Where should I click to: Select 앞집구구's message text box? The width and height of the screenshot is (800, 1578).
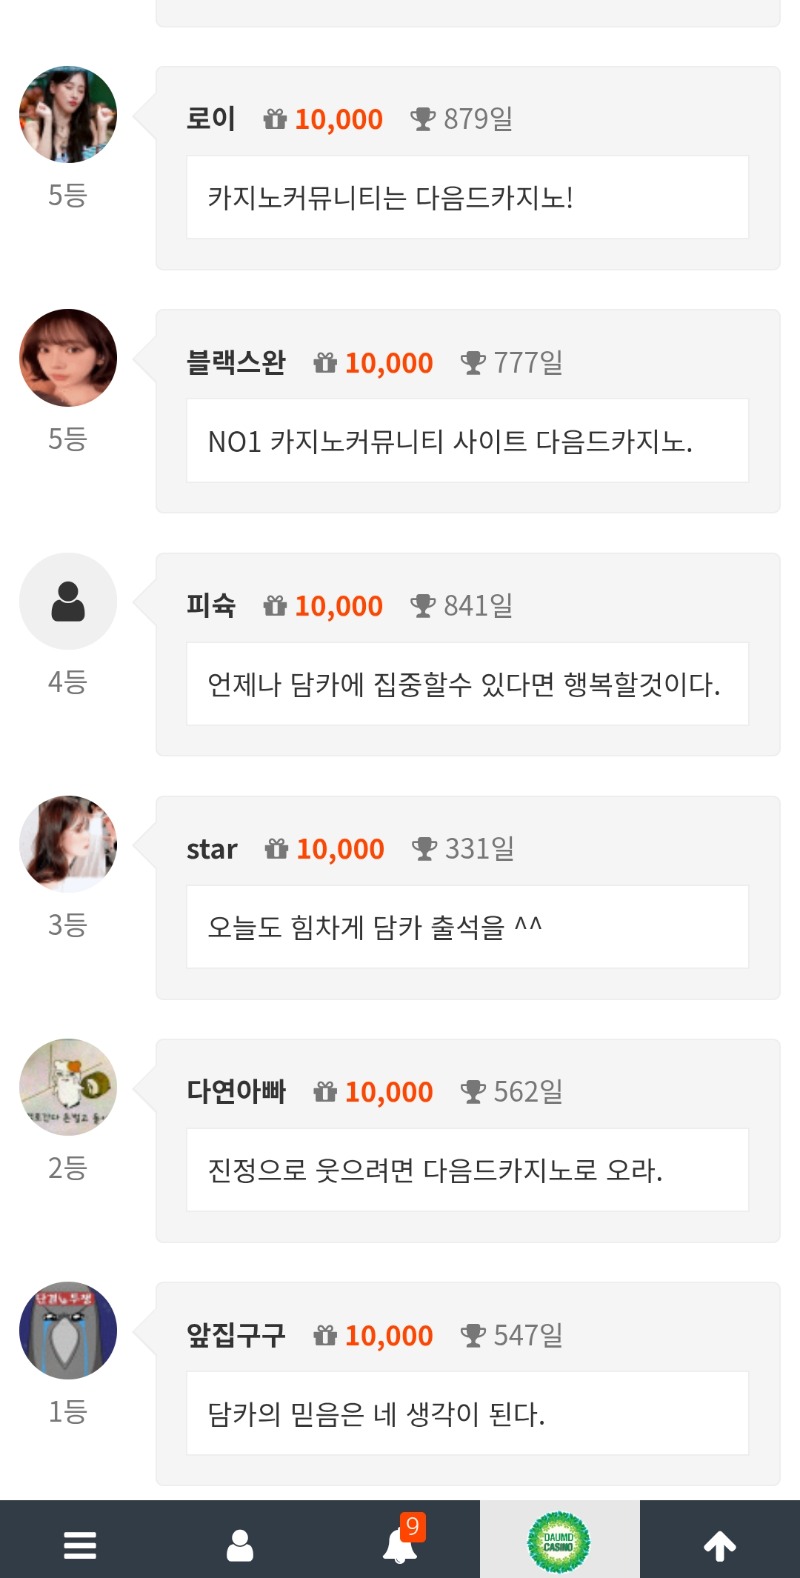[x=467, y=1414]
